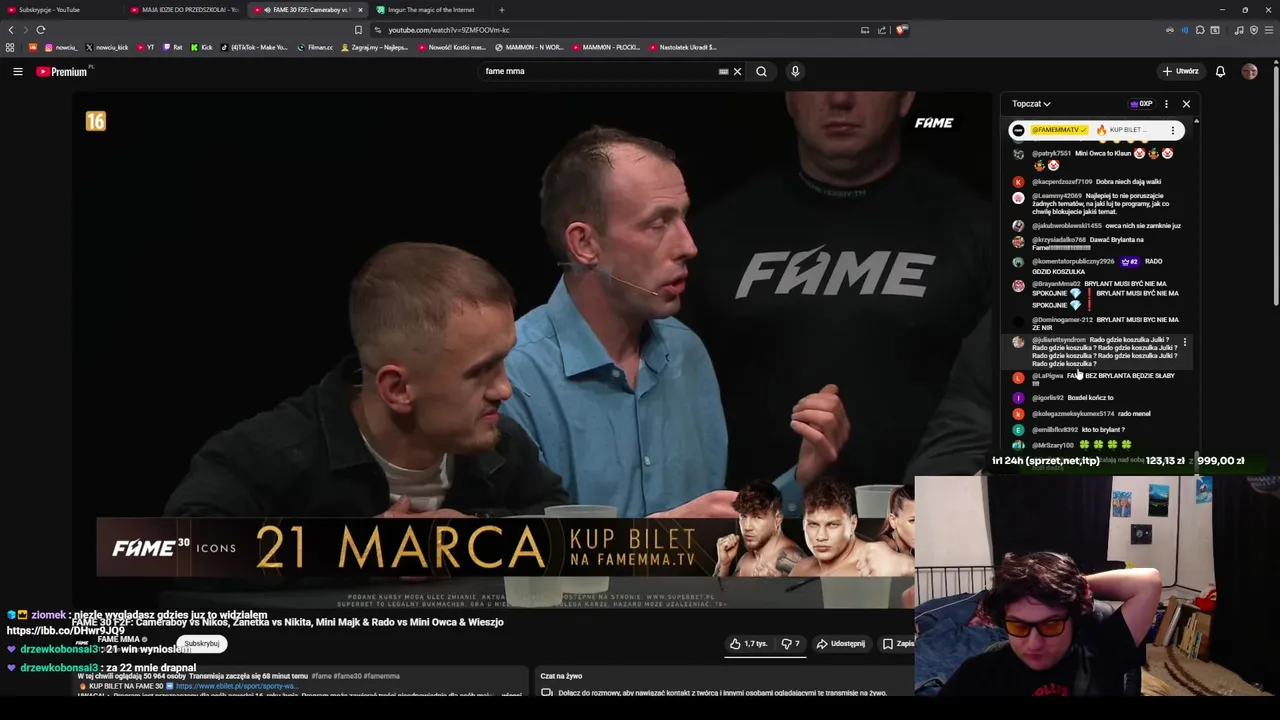Clear the 'fame mma' search text
Screen dimensions: 1280x720
(737, 71)
